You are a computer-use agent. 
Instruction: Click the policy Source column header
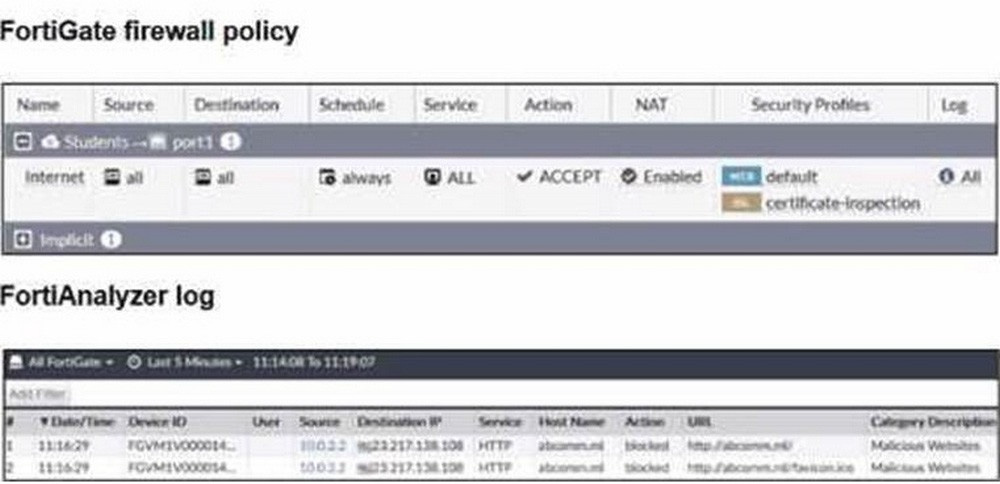[128, 105]
